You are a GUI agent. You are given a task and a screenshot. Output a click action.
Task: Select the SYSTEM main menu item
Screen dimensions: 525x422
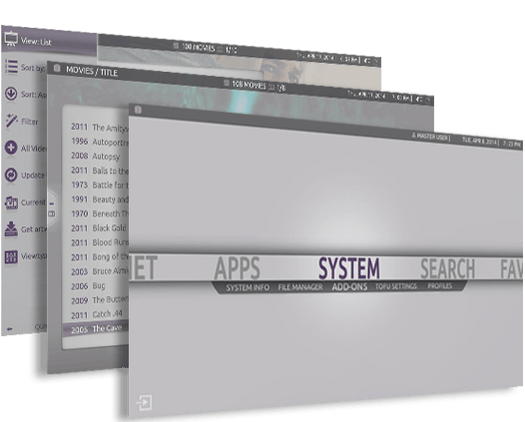[349, 269]
